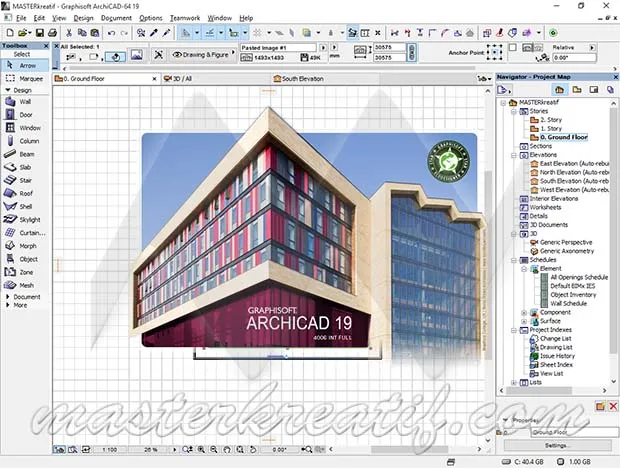
Task: Click the Pasted Image #1 name field
Action: (278, 47)
